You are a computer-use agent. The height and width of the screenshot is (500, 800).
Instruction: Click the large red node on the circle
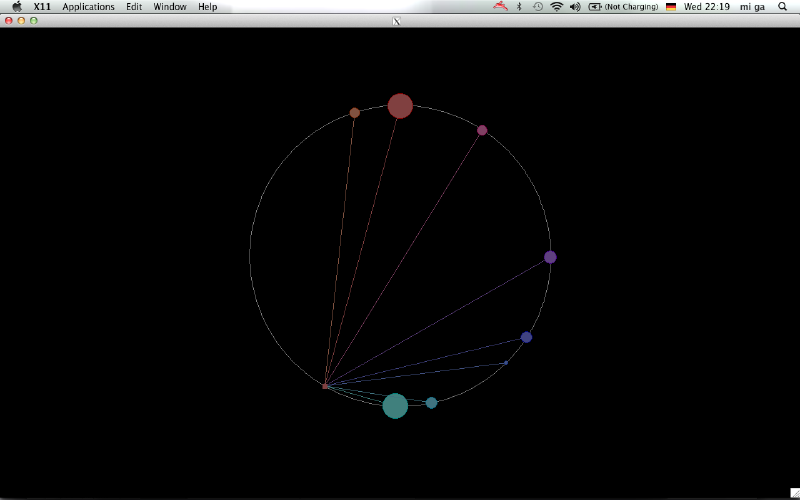[x=400, y=106]
